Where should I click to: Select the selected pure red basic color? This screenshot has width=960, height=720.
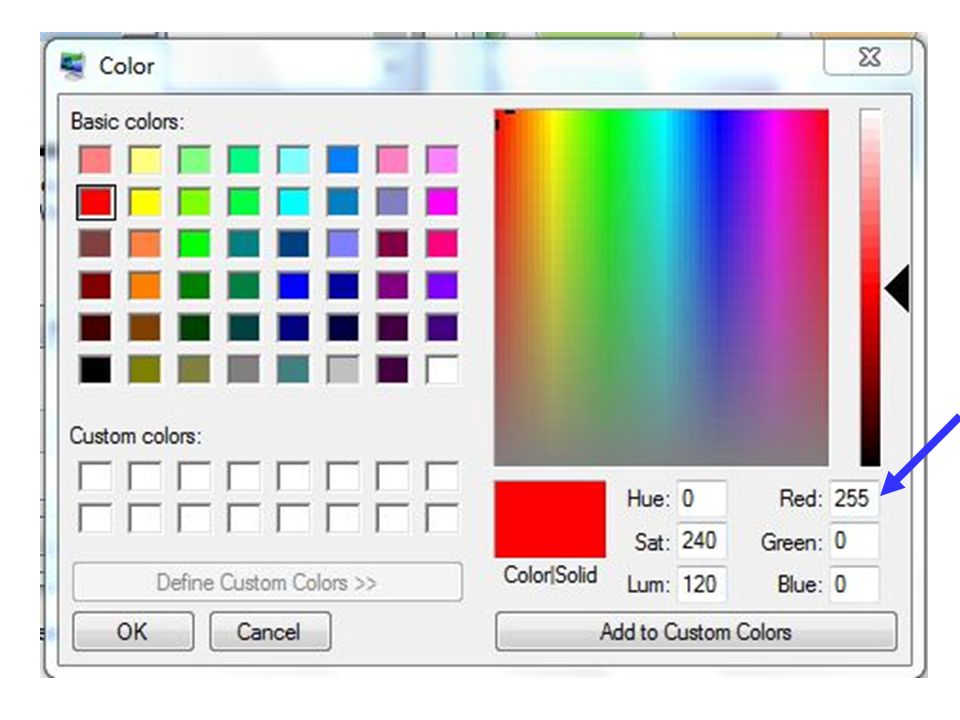click(96, 202)
